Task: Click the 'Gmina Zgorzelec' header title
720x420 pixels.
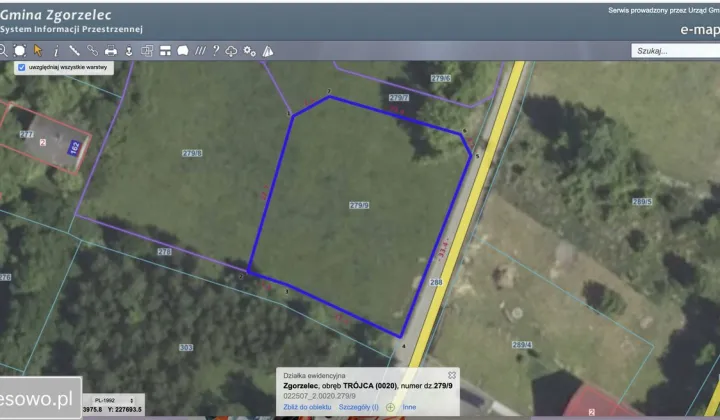Action: (x=56, y=15)
